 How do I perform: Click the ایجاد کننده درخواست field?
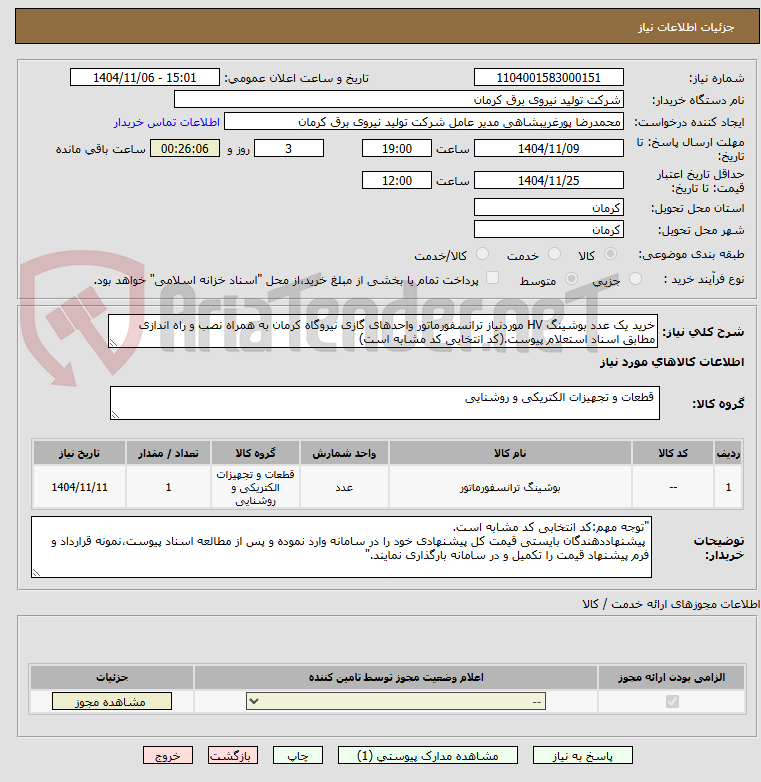(x=424, y=121)
